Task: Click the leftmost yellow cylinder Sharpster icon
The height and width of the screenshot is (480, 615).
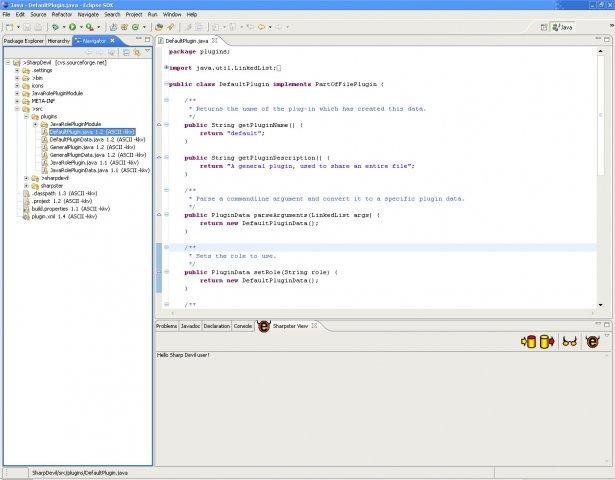Action: pos(527,342)
